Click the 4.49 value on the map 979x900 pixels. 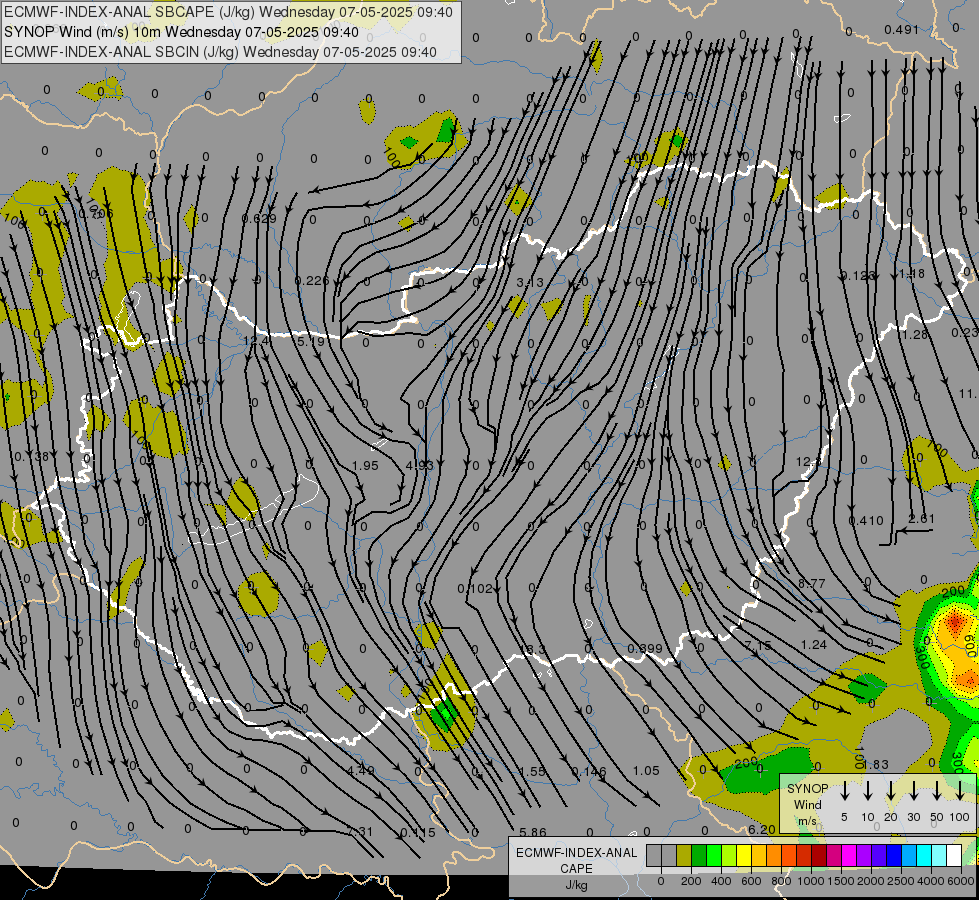[360, 770]
